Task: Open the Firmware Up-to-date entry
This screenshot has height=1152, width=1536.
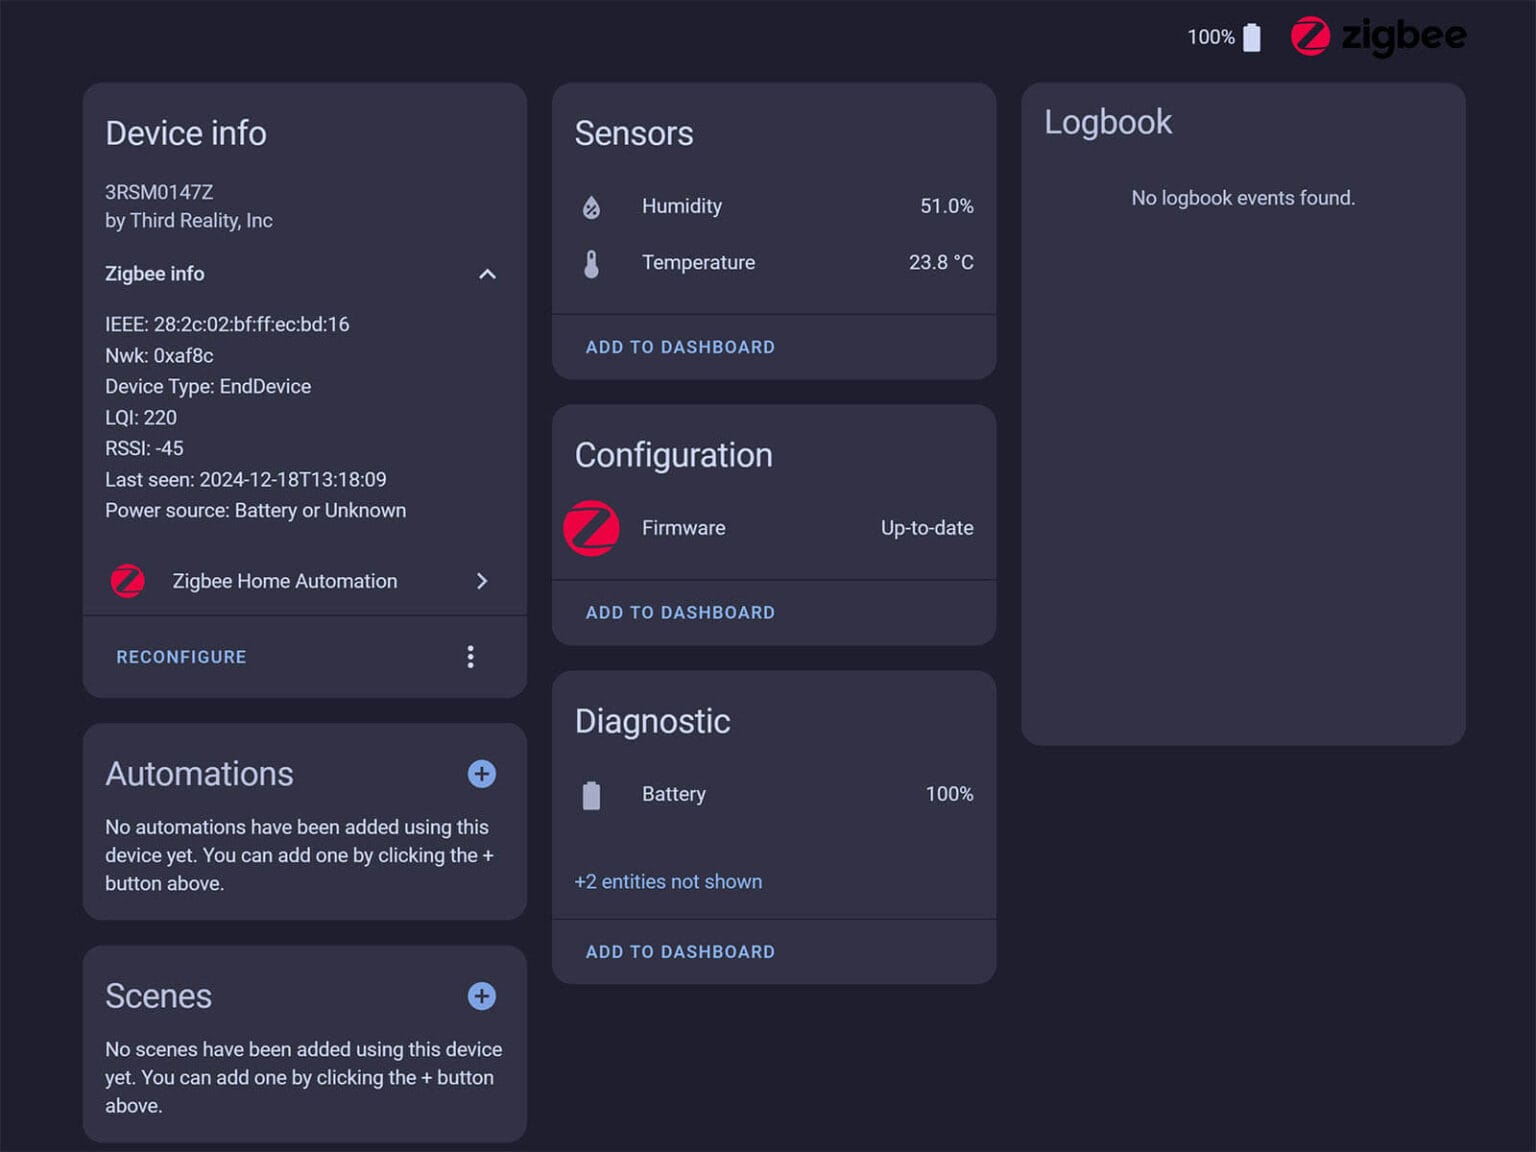Action: (x=926, y=528)
